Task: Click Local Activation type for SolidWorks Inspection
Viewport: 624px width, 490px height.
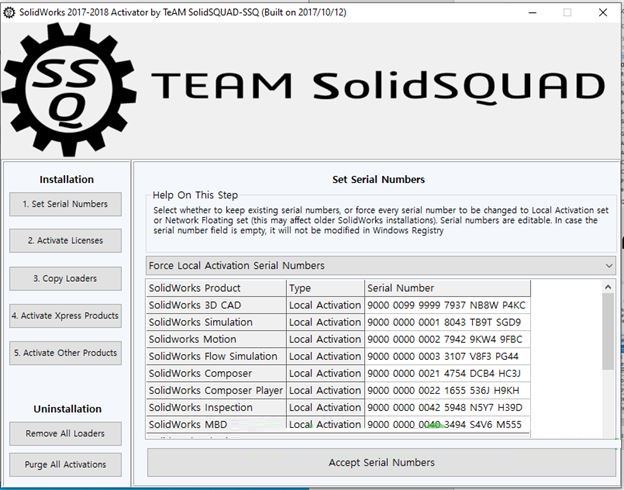Action: pos(325,408)
